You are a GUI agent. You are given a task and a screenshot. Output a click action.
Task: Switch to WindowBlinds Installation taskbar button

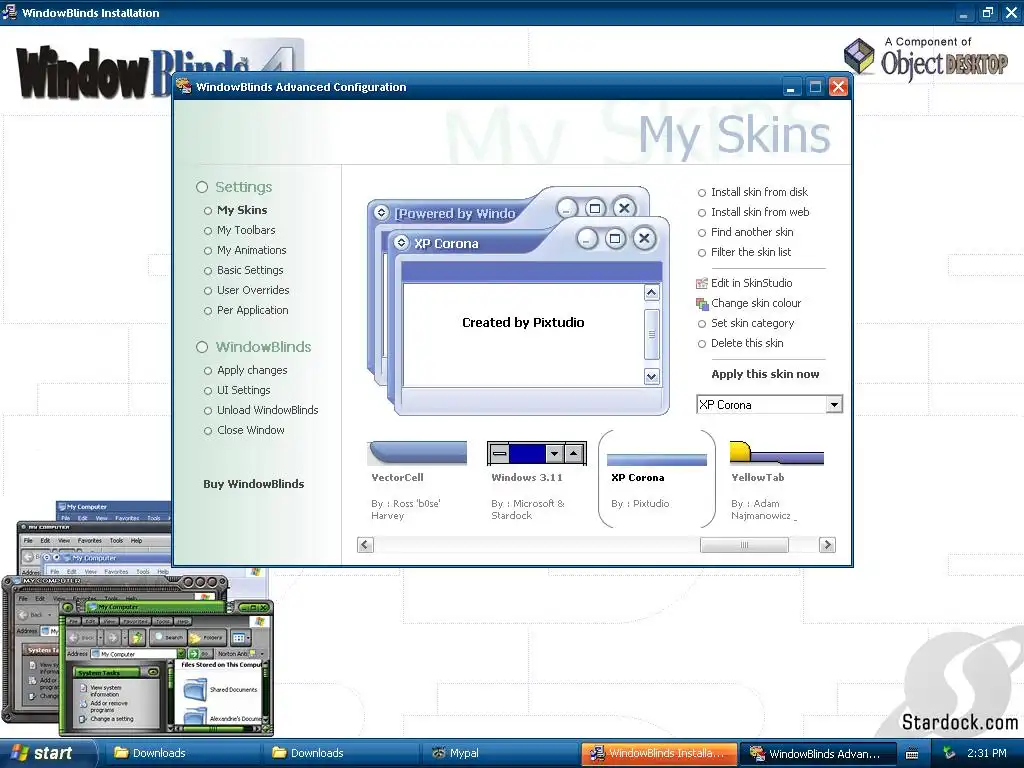pyautogui.click(x=659, y=753)
